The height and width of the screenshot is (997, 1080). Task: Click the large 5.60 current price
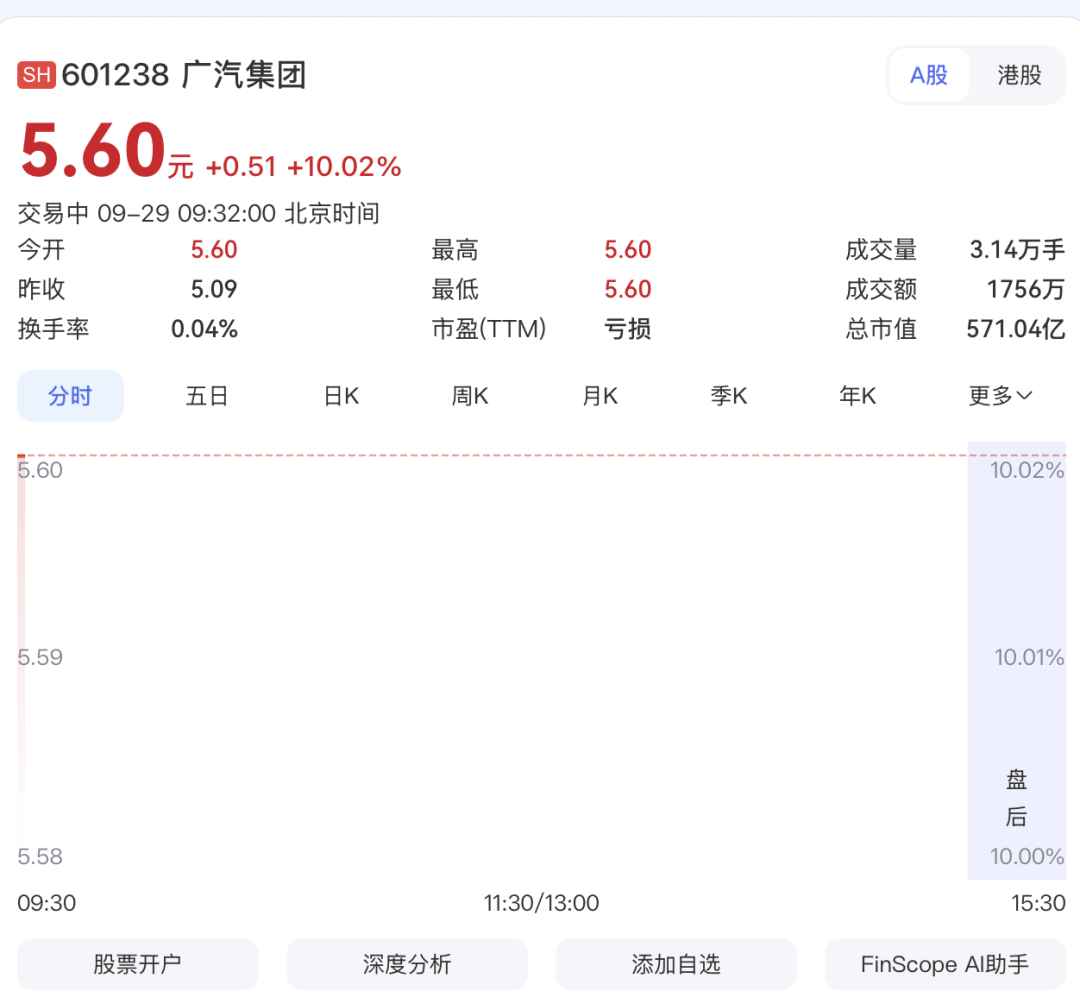tap(92, 150)
